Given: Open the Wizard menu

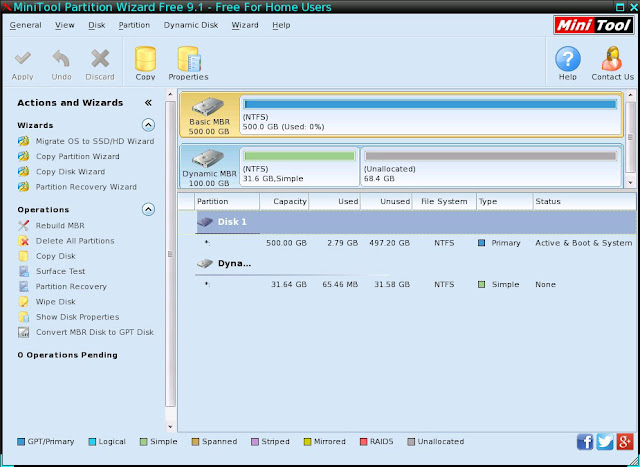Looking at the screenshot, I should tap(245, 25).
